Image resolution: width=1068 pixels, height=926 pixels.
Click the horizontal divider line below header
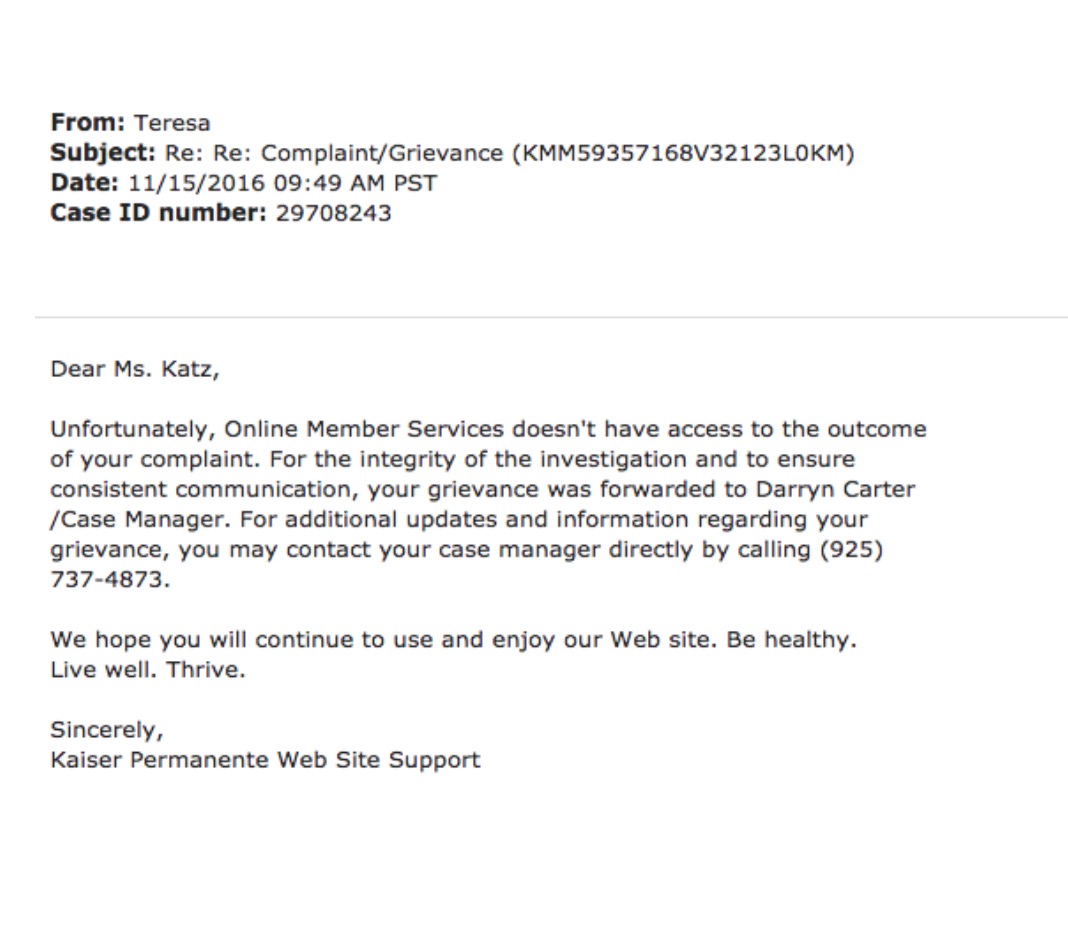[x=552, y=317]
